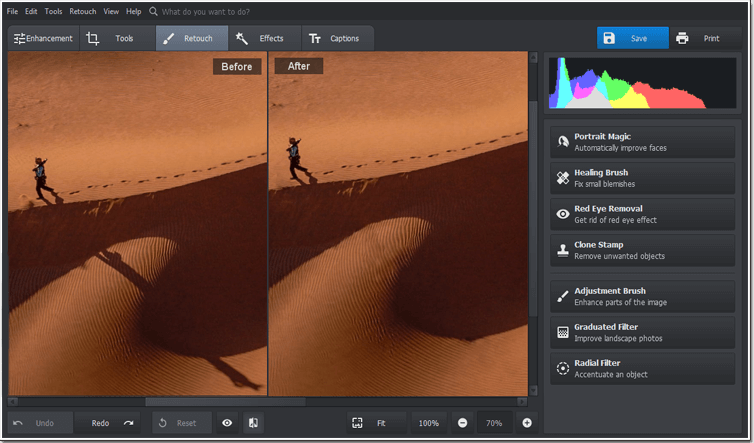Click the Reset button
Viewport: 754px width, 443px height.
coord(182,423)
